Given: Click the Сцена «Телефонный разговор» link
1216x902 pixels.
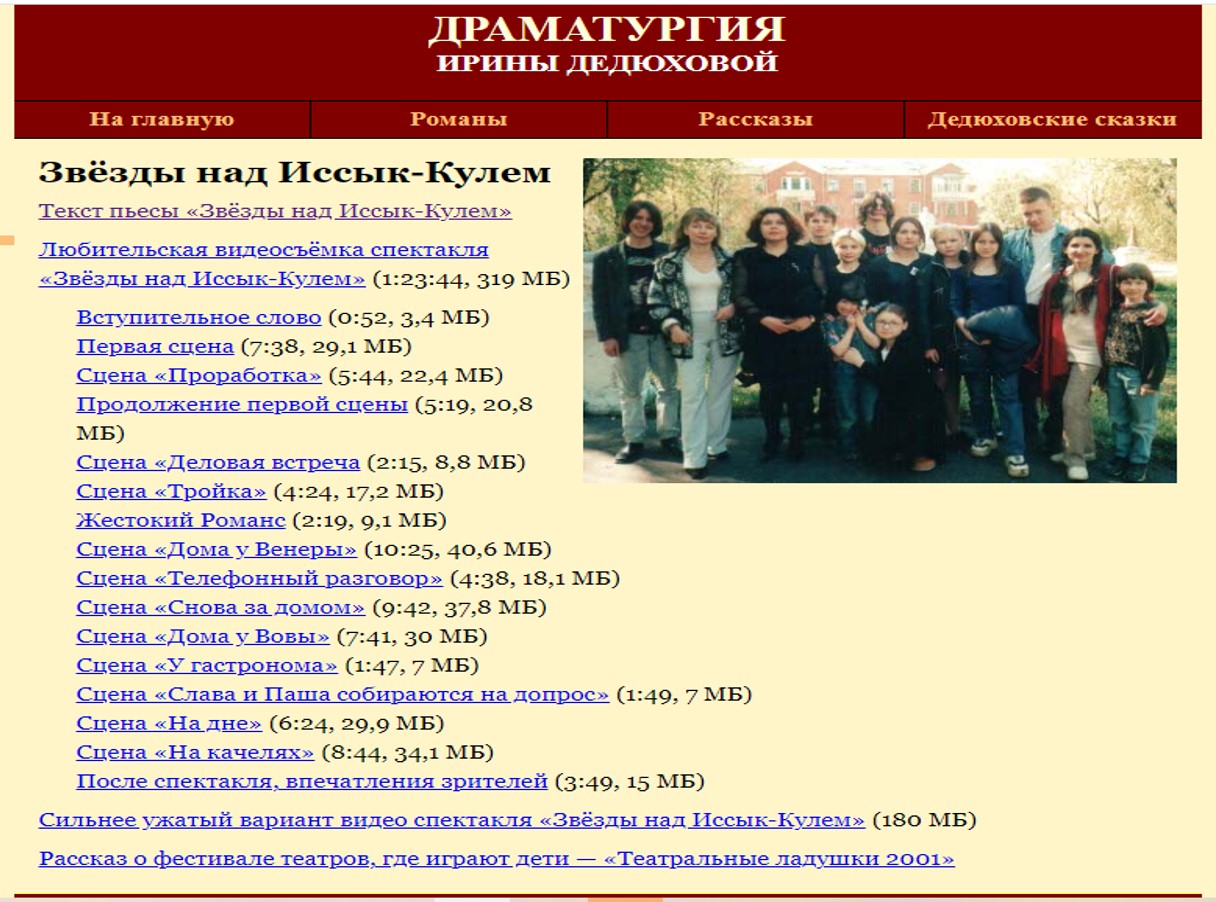Looking at the screenshot, I should pyautogui.click(x=259, y=579).
